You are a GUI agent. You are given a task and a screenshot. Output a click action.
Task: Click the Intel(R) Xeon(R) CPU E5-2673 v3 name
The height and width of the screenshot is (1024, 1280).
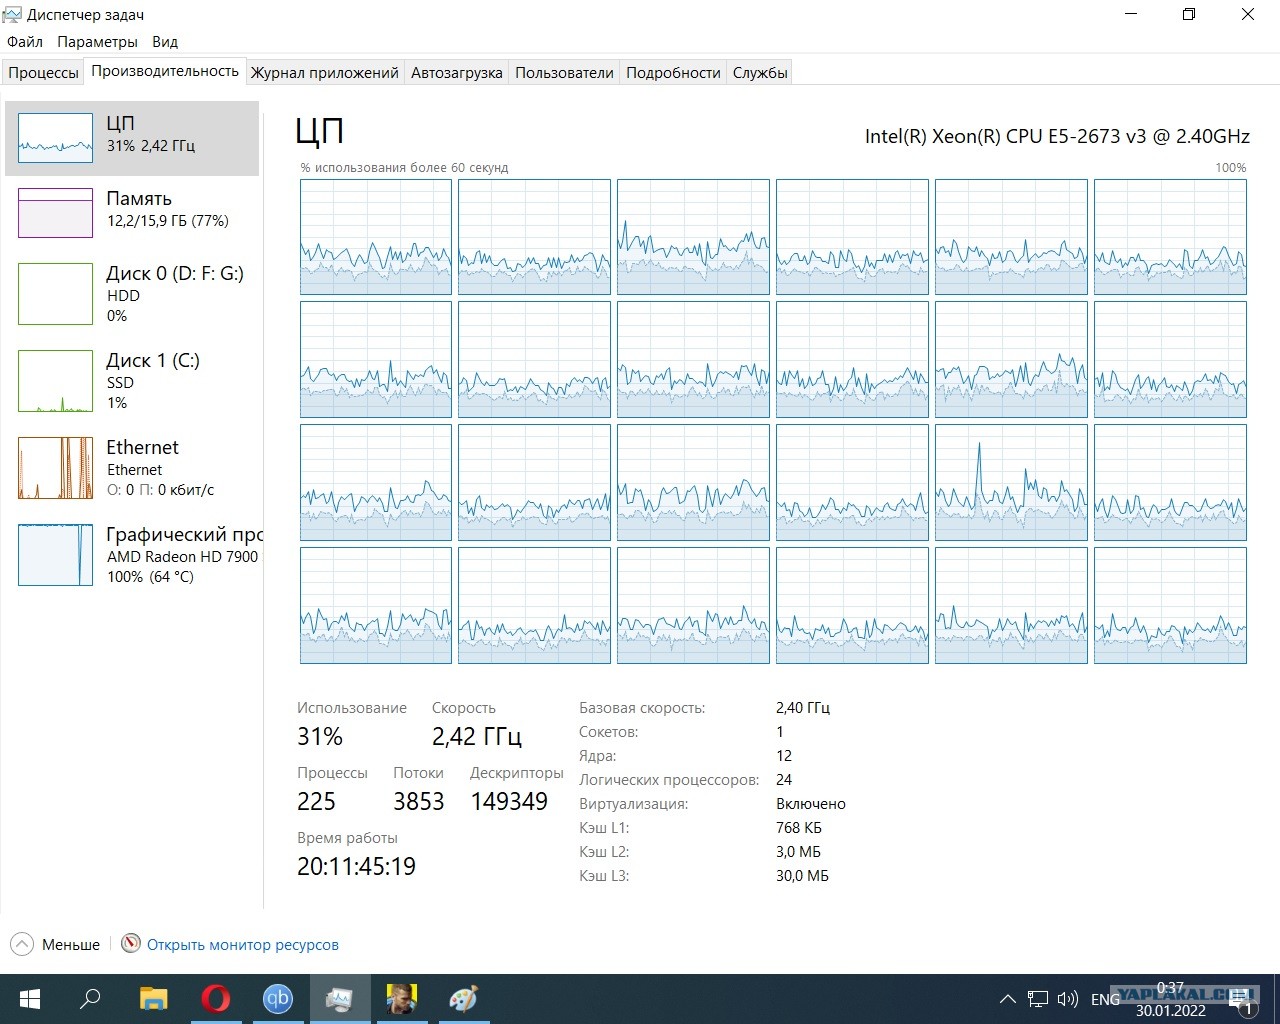(x=1057, y=136)
